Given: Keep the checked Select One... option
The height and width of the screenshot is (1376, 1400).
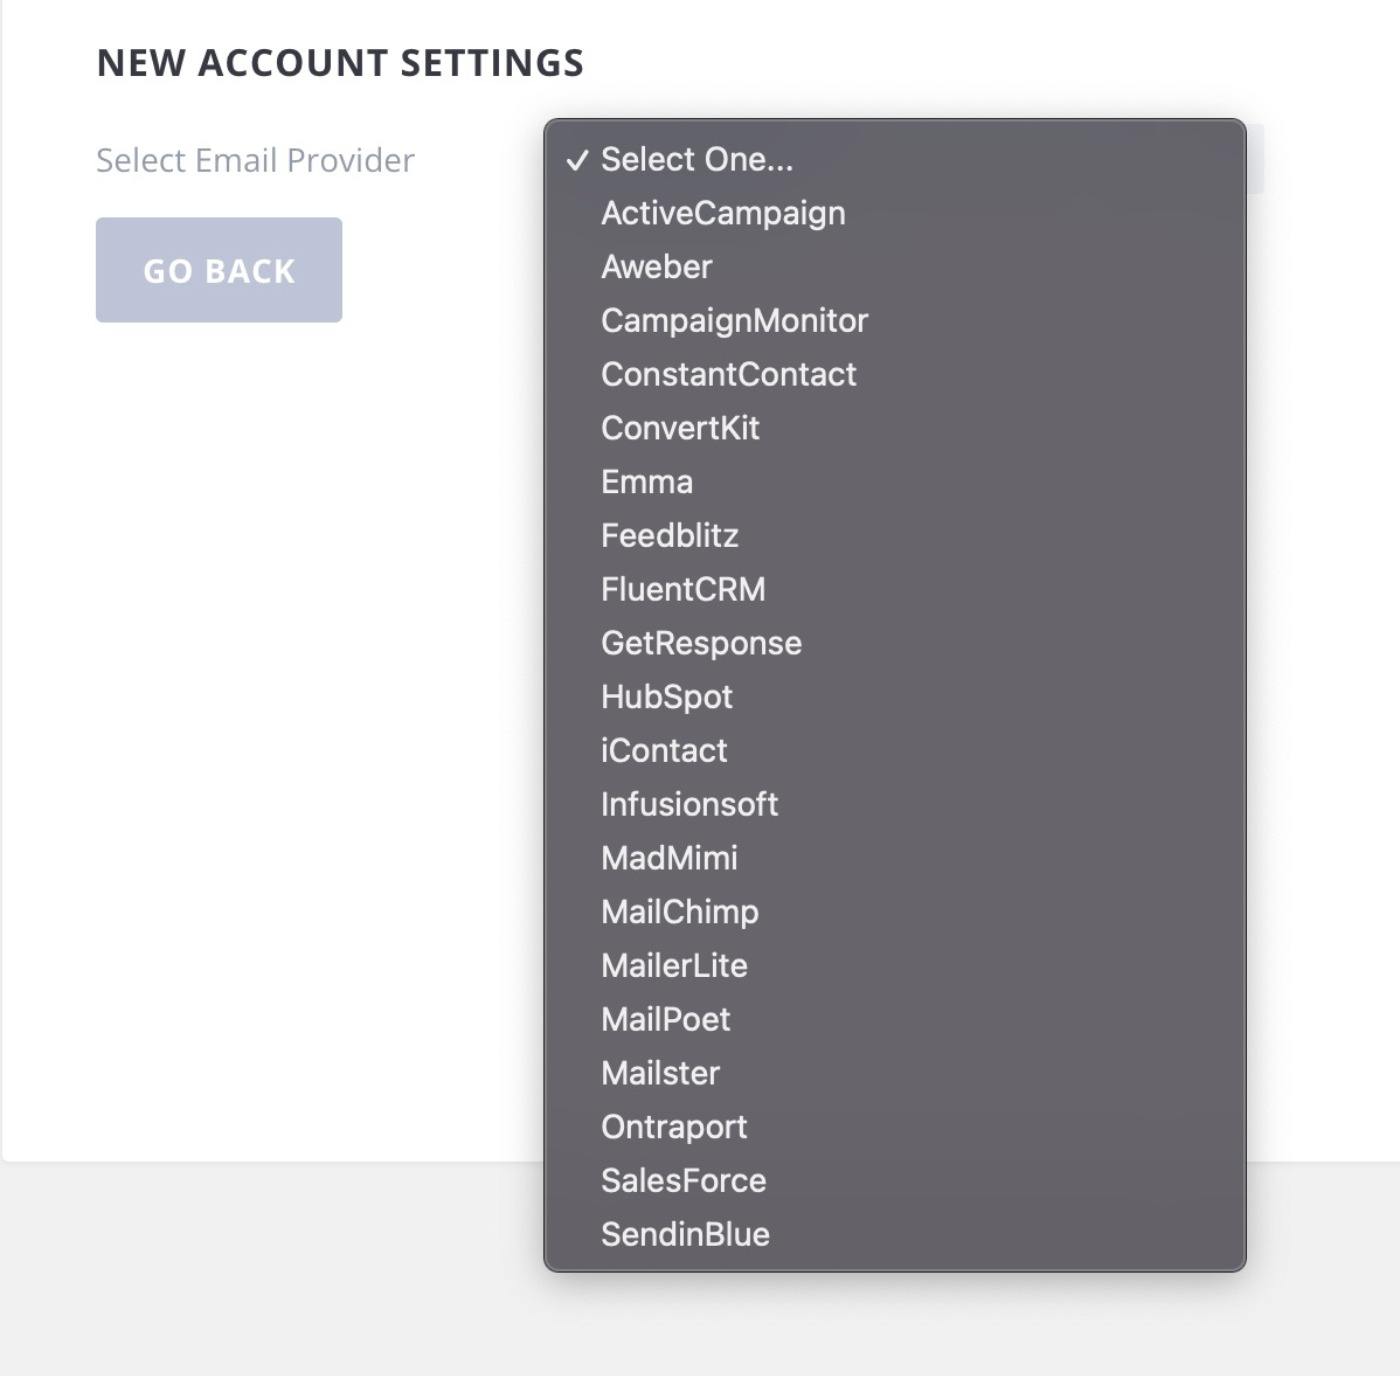Looking at the screenshot, I should (895, 159).
